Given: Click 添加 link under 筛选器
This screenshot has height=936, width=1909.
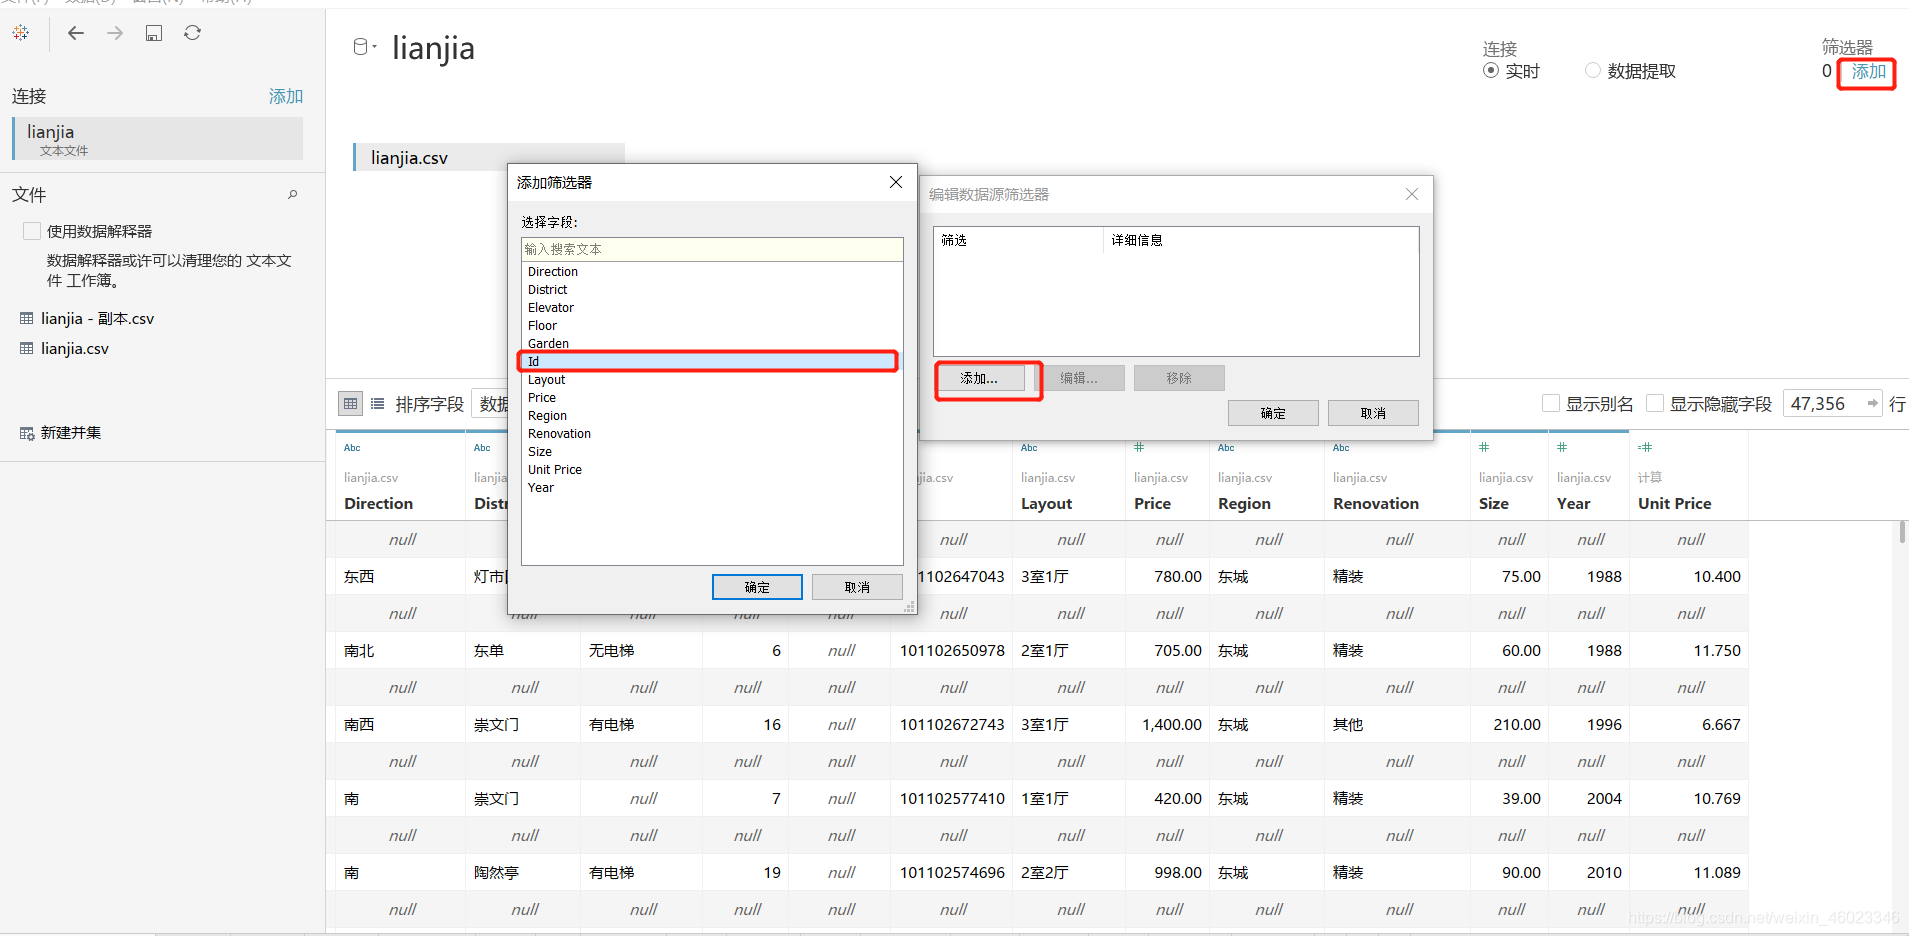Looking at the screenshot, I should coord(1868,71).
